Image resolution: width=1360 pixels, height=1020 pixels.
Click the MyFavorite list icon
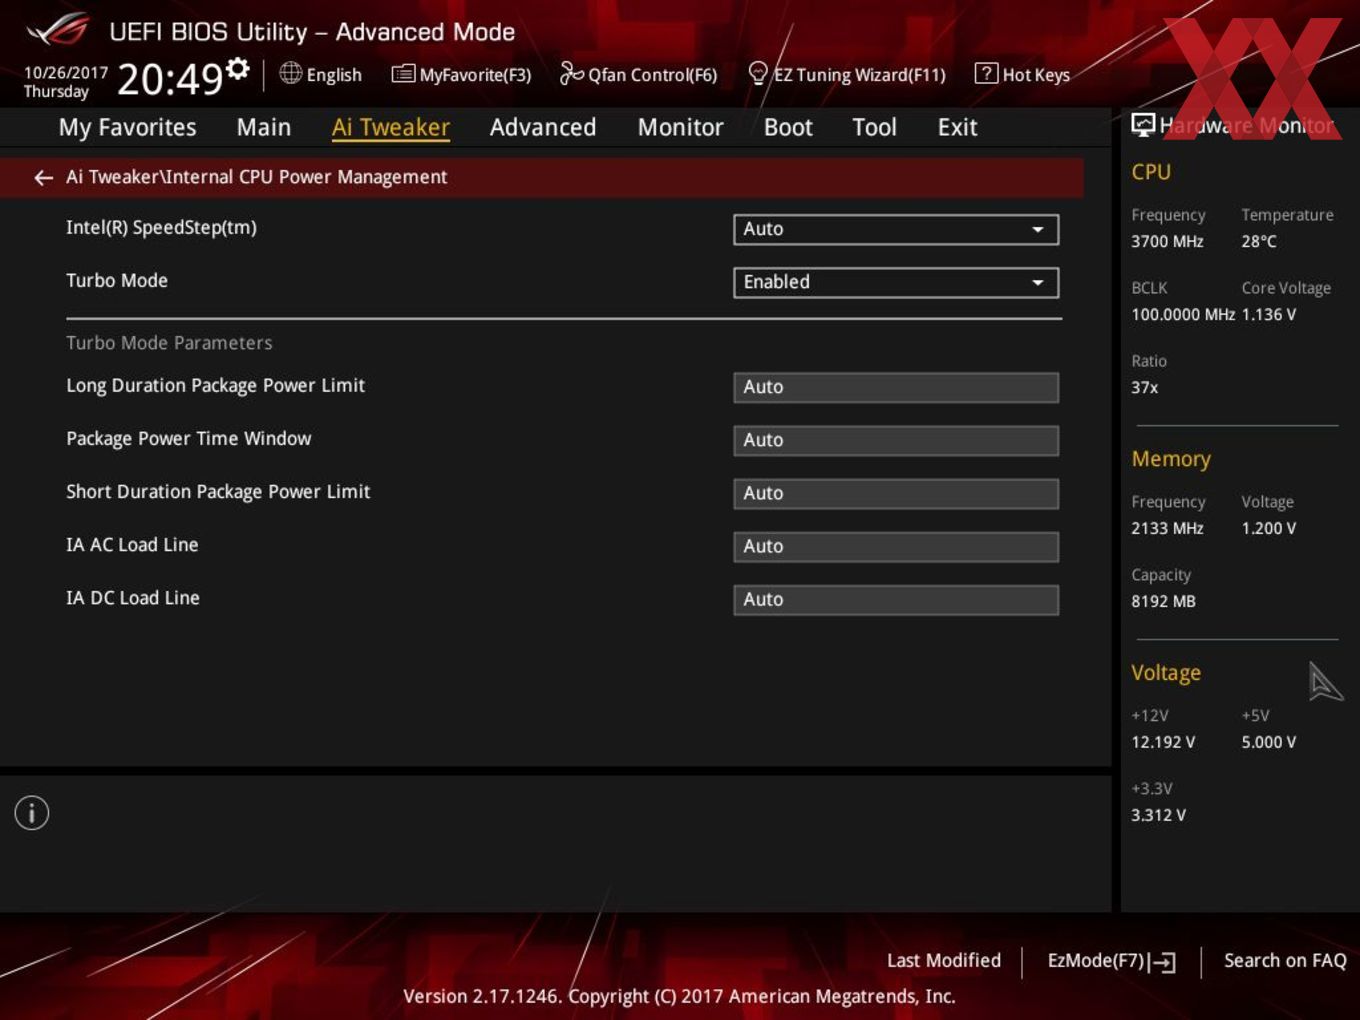click(403, 74)
